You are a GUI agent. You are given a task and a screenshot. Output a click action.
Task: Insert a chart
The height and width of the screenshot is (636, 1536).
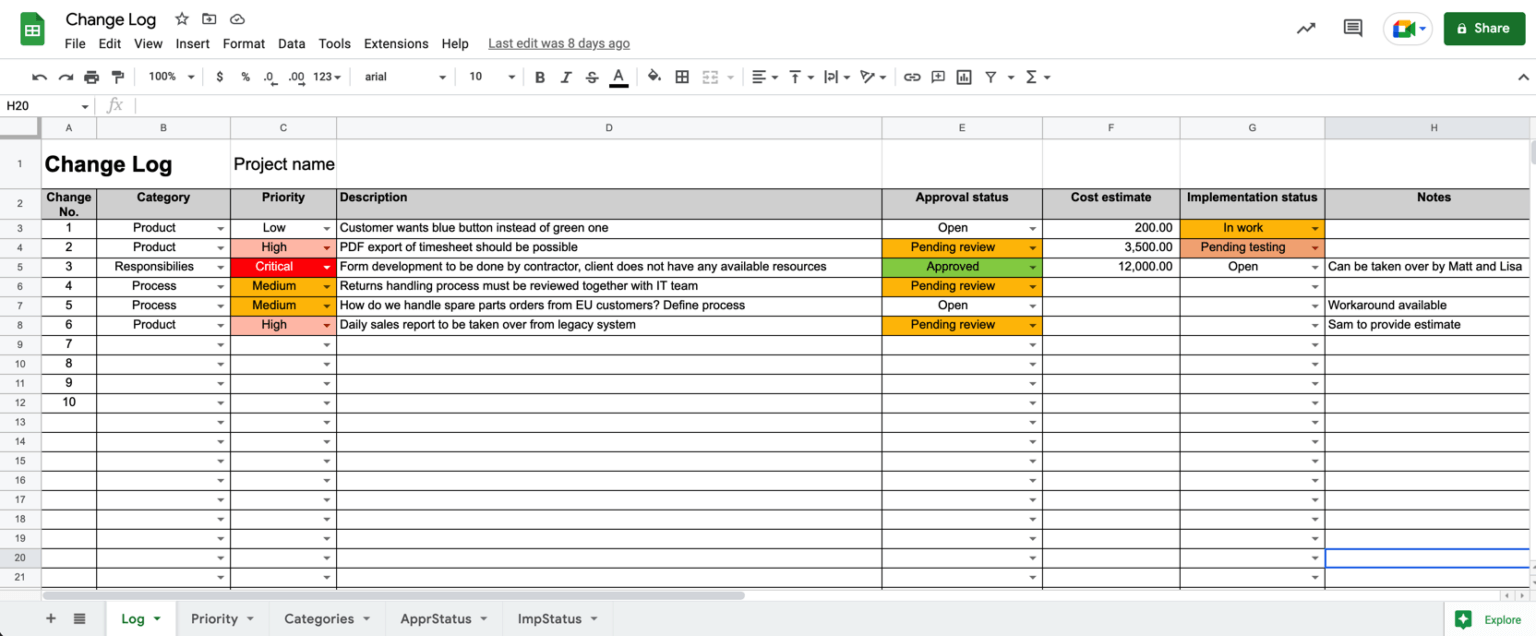[963, 76]
